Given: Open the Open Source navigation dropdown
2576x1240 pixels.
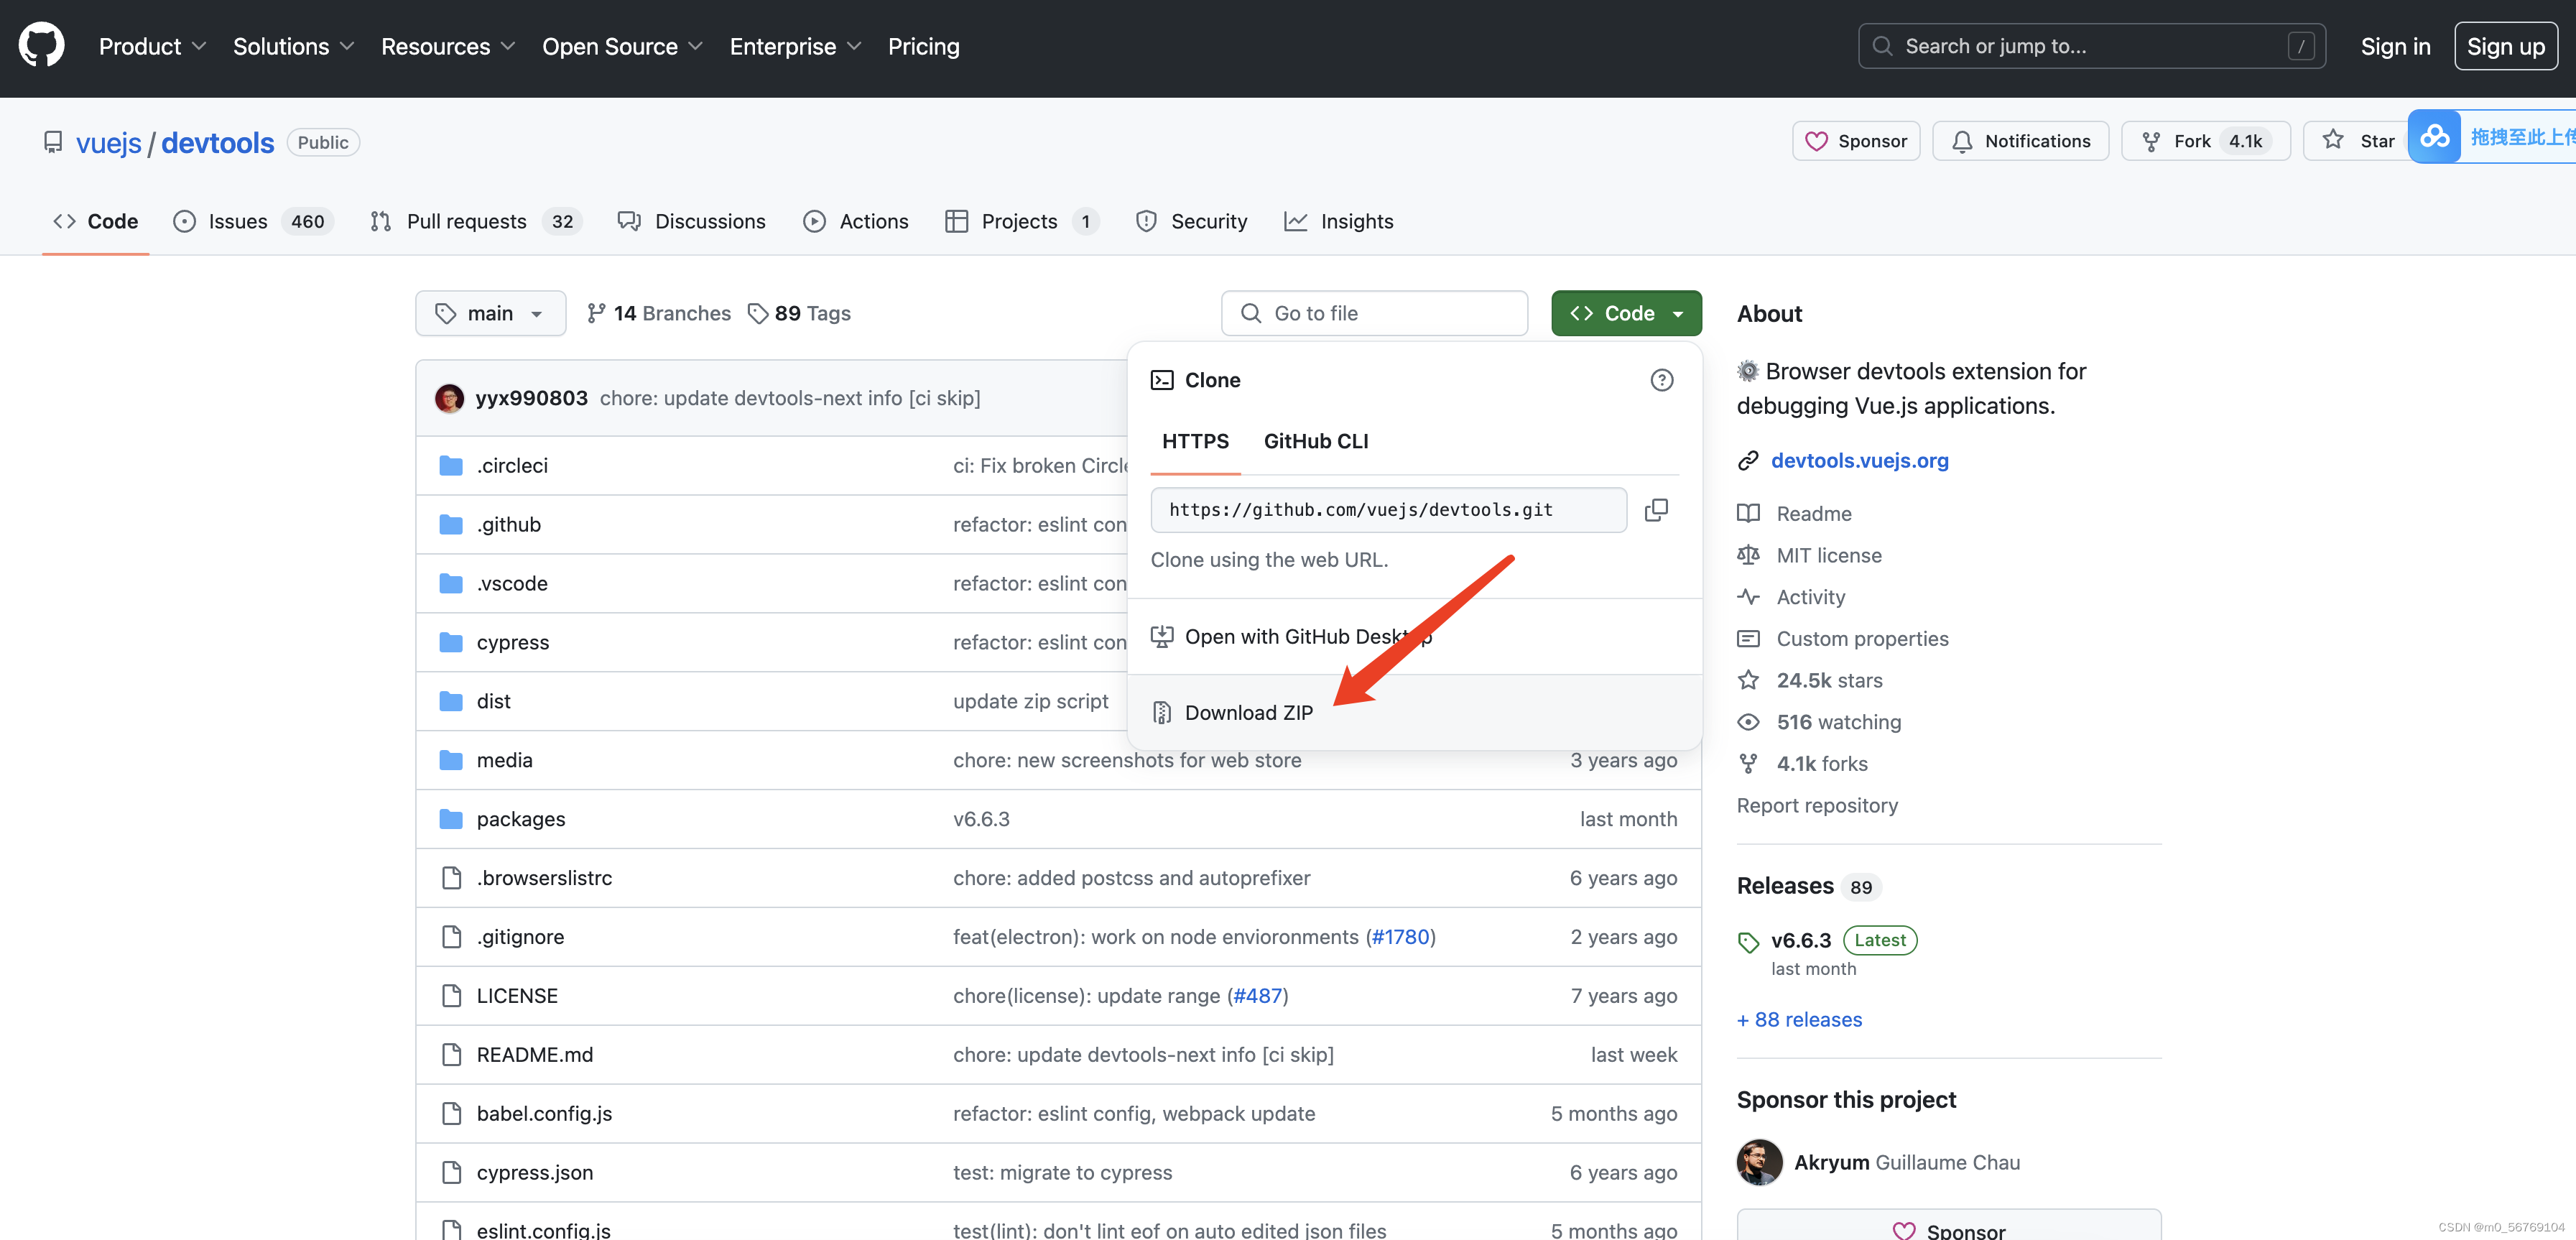Looking at the screenshot, I should point(622,46).
